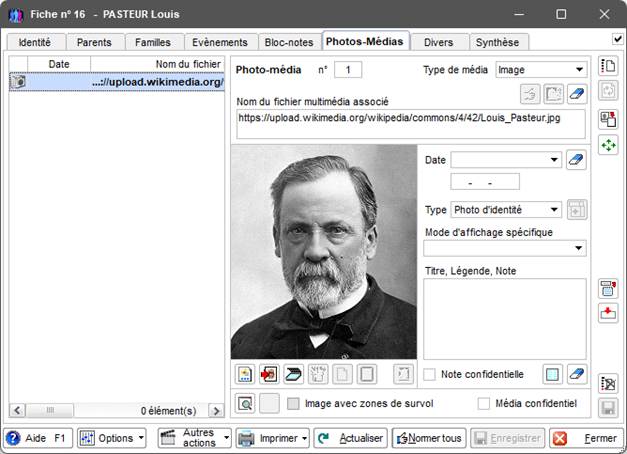Click the light blue color swatch button

pyautogui.click(x=551, y=374)
